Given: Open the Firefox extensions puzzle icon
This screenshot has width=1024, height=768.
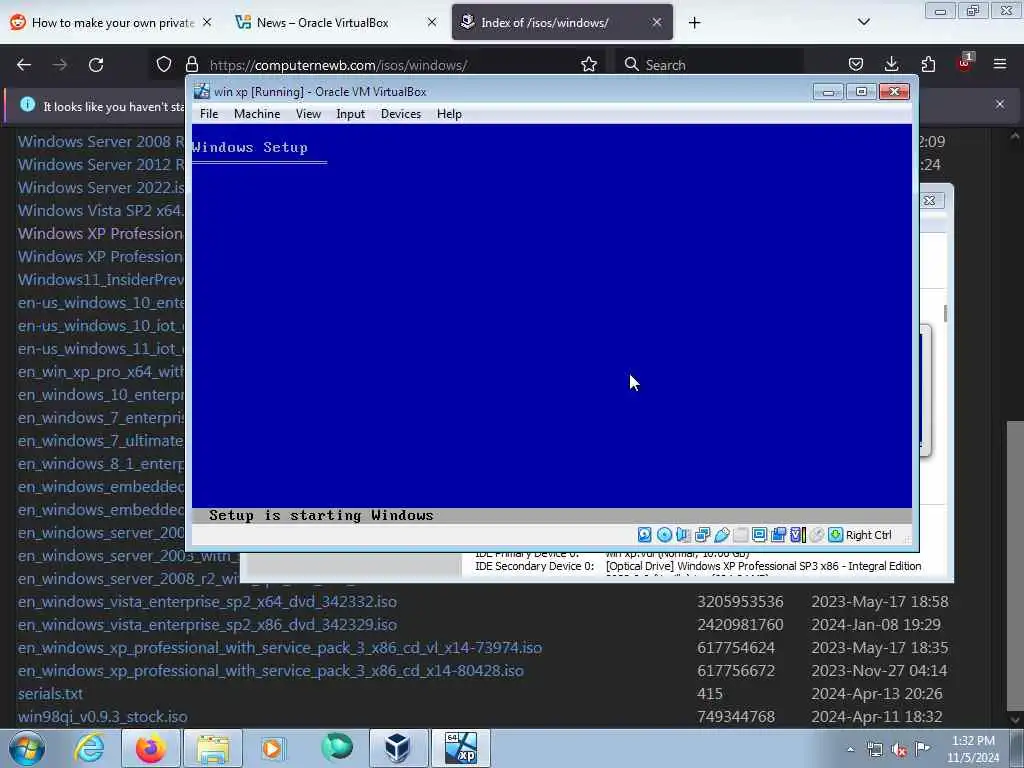Looking at the screenshot, I should coord(928,64).
